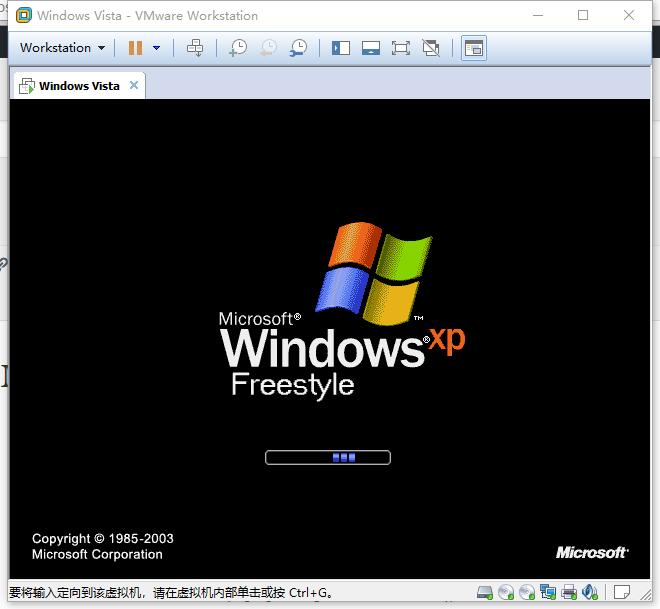Close the VMware Workstation window
The image size is (660, 609).
pyautogui.click(x=629, y=15)
